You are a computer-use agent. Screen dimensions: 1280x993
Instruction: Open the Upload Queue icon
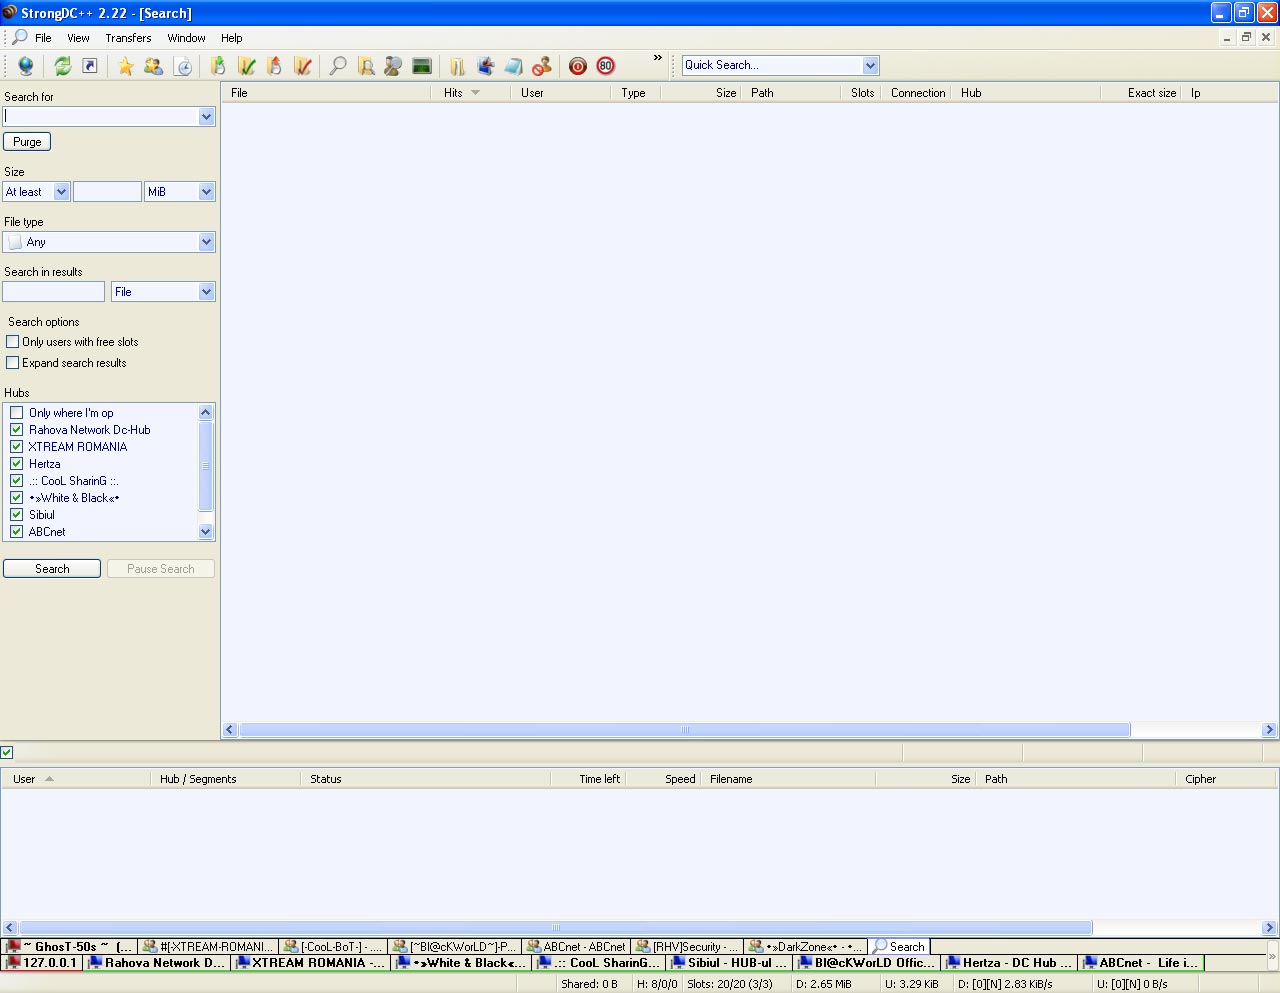(x=275, y=66)
